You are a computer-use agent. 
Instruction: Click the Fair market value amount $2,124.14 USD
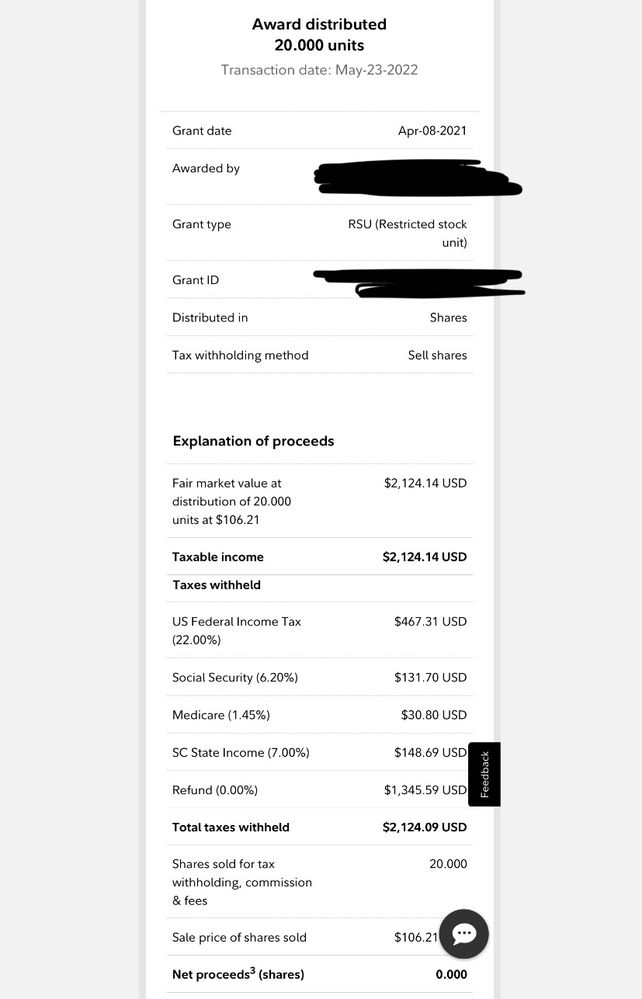pos(425,483)
